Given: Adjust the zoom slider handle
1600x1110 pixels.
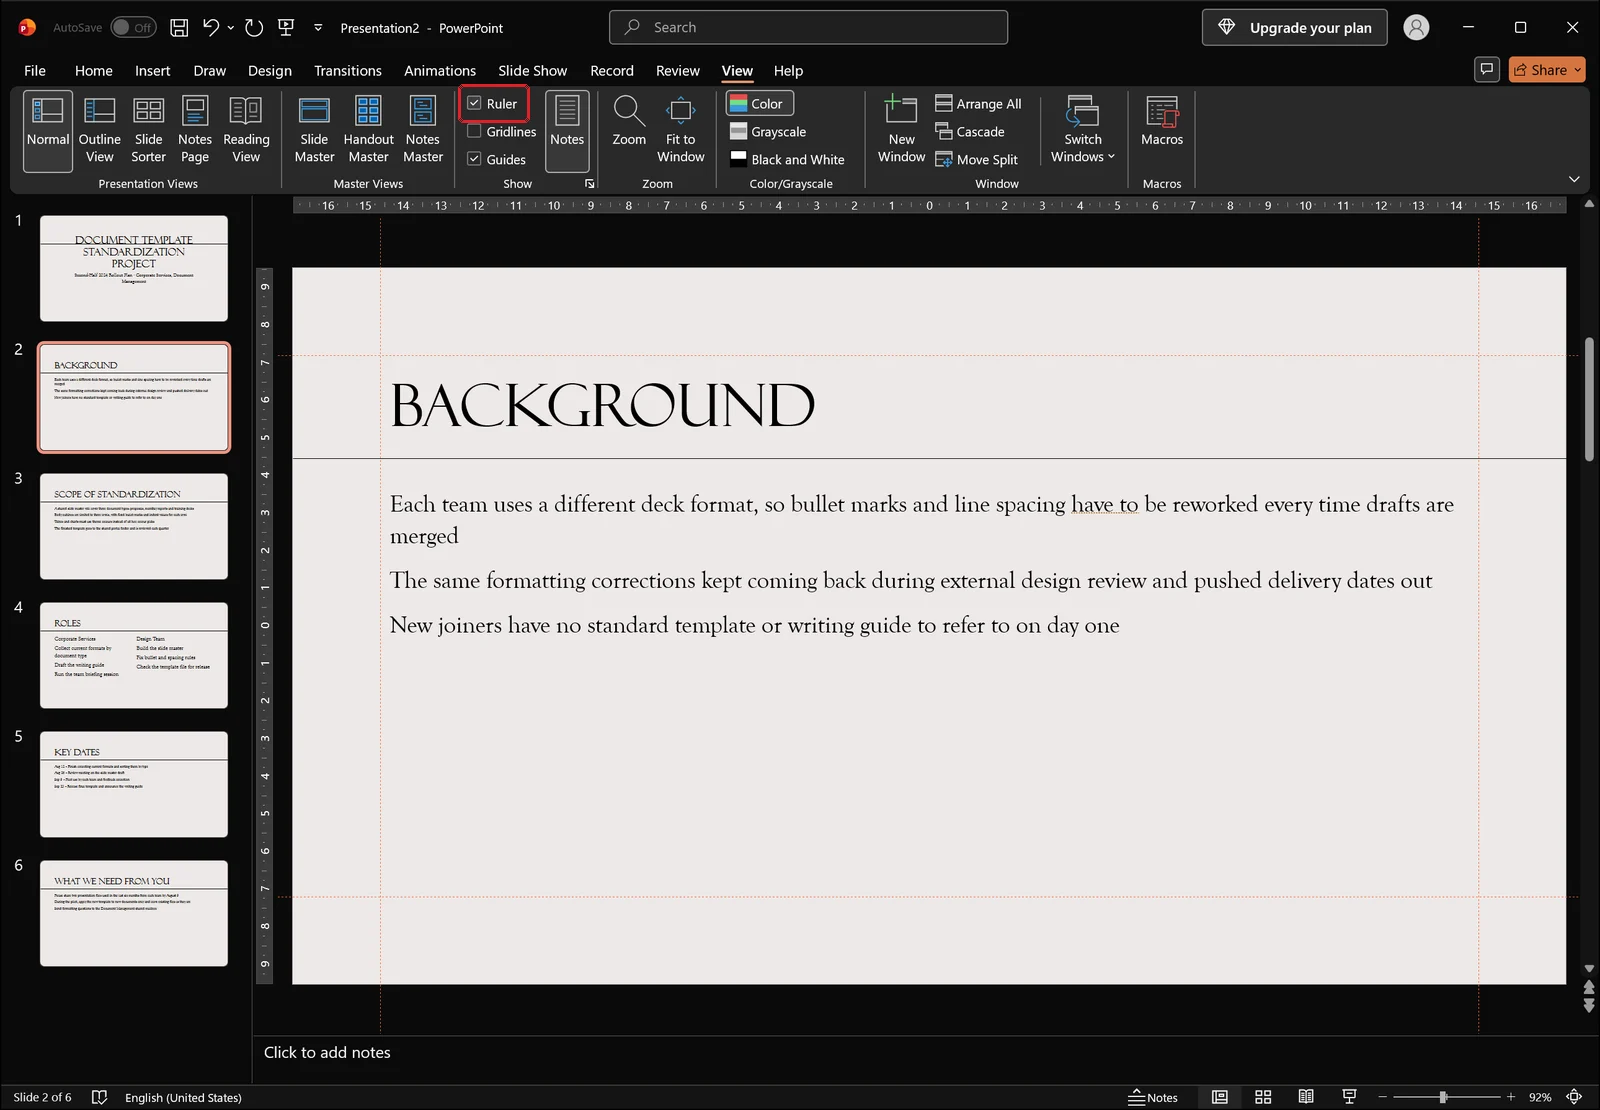Looking at the screenshot, I should click(1443, 1097).
